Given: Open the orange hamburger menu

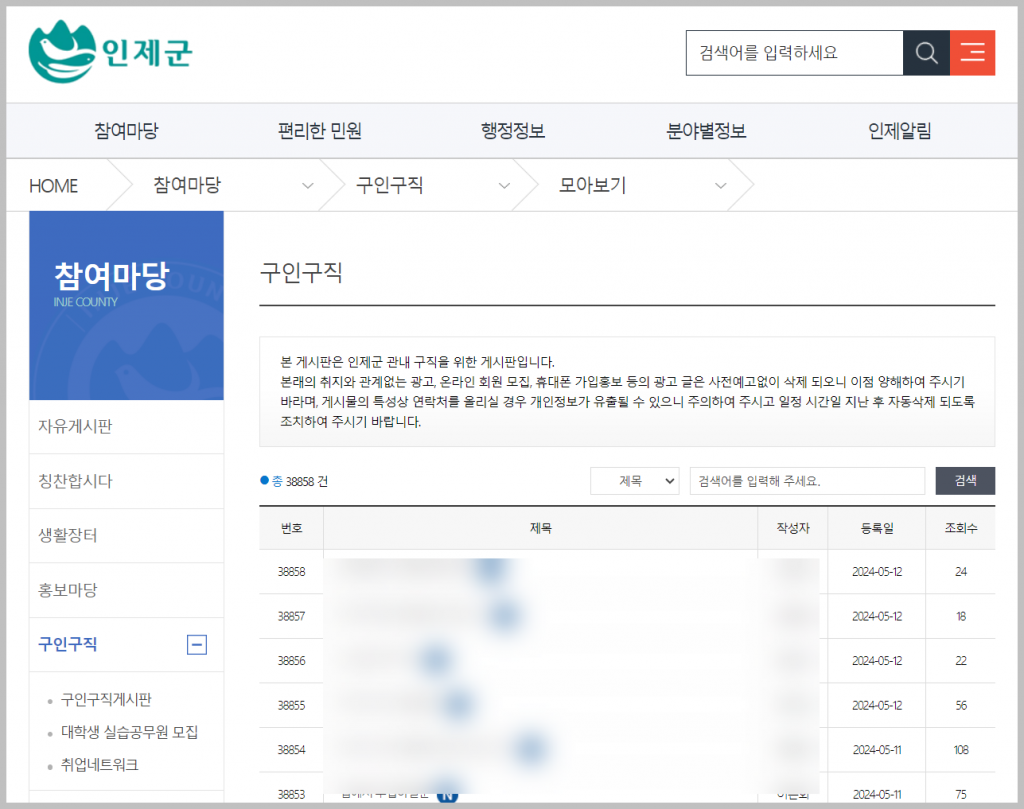Looking at the screenshot, I should pos(972,53).
